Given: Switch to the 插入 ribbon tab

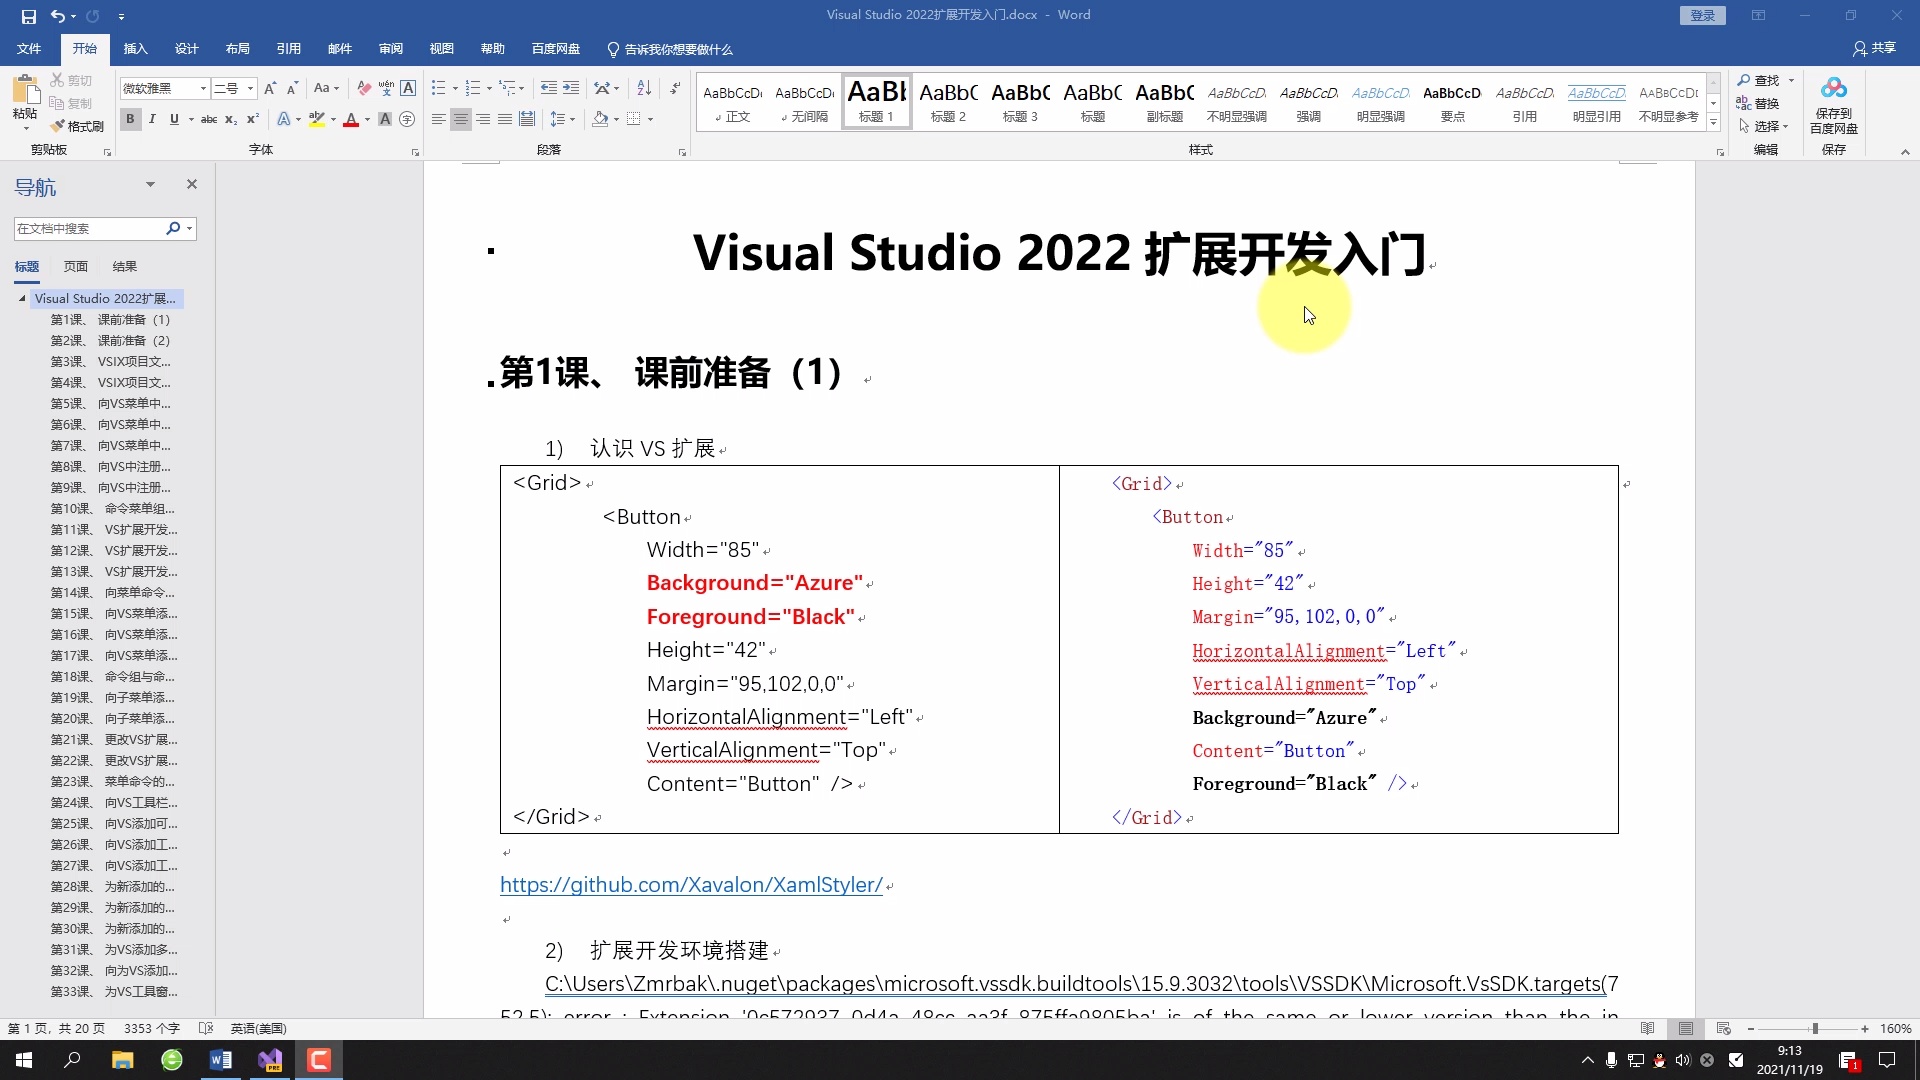Looking at the screenshot, I should 135,48.
